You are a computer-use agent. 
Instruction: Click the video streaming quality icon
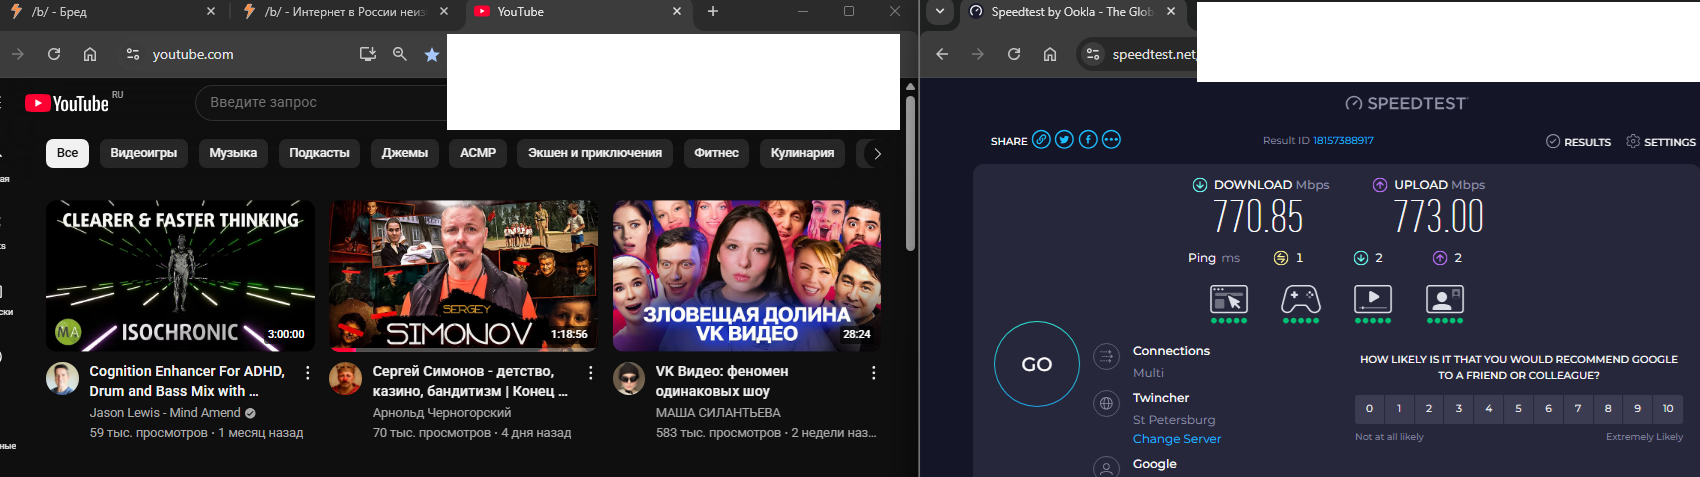[x=1372, y=299]
